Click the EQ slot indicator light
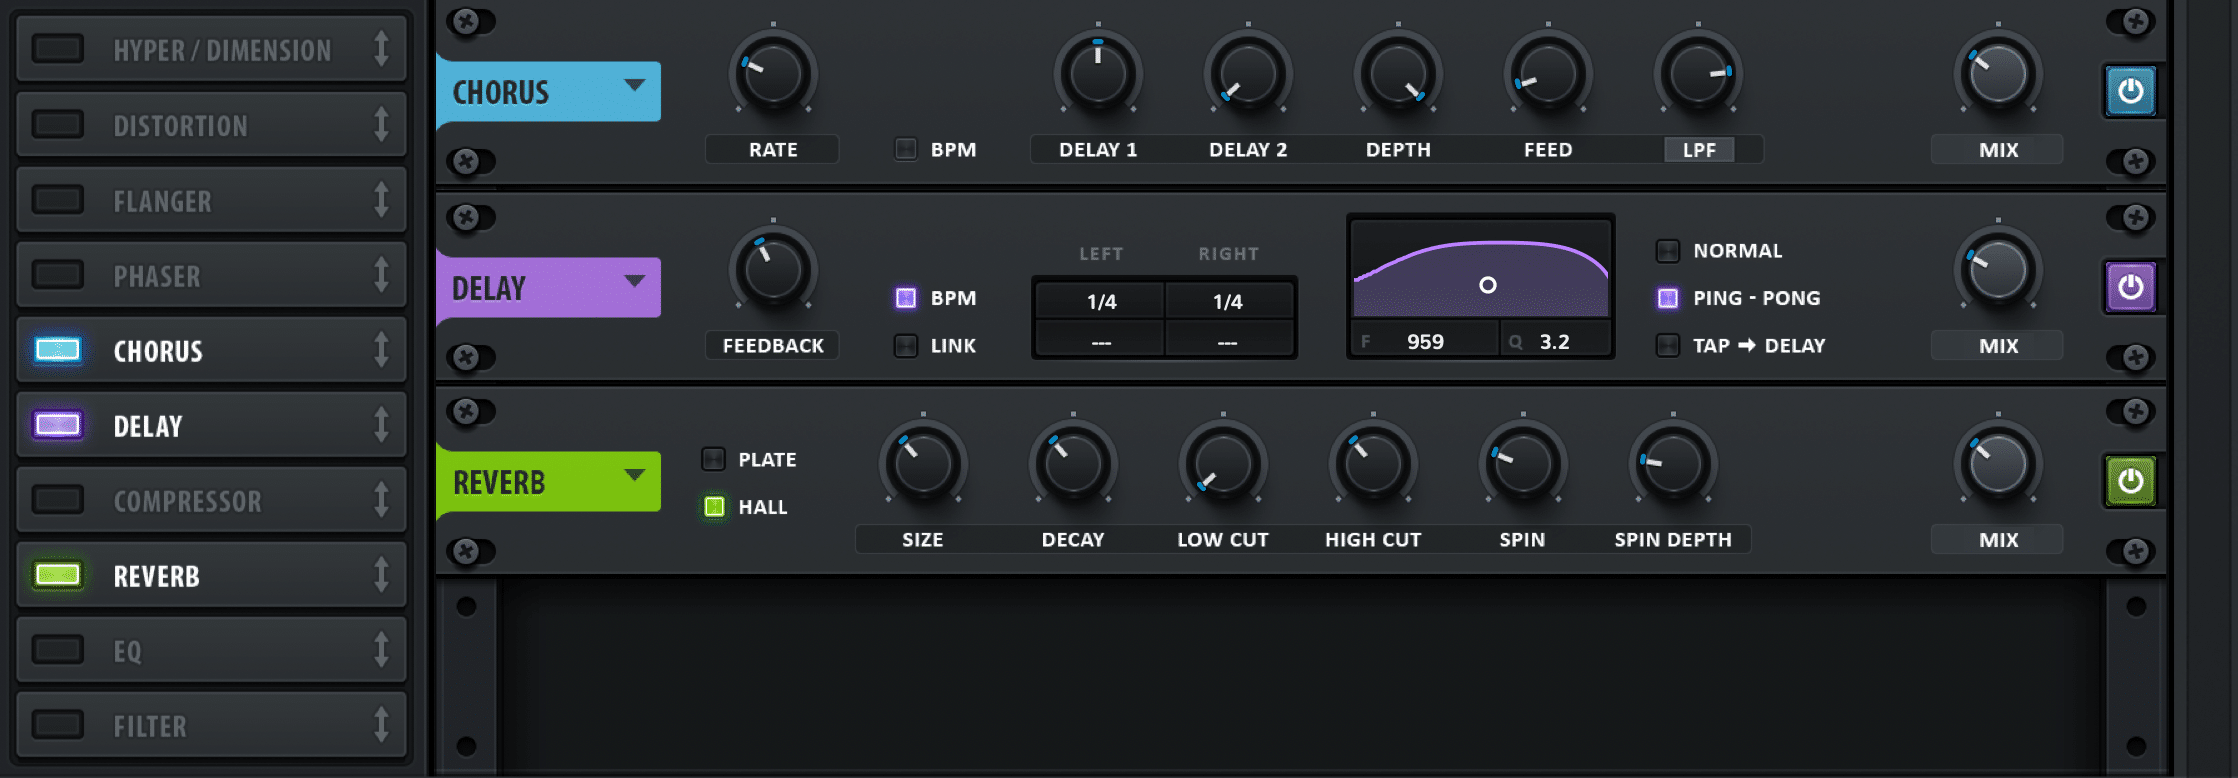Image resolution: width=2238 pixels, height=778 pixels. tap(58, 650)
